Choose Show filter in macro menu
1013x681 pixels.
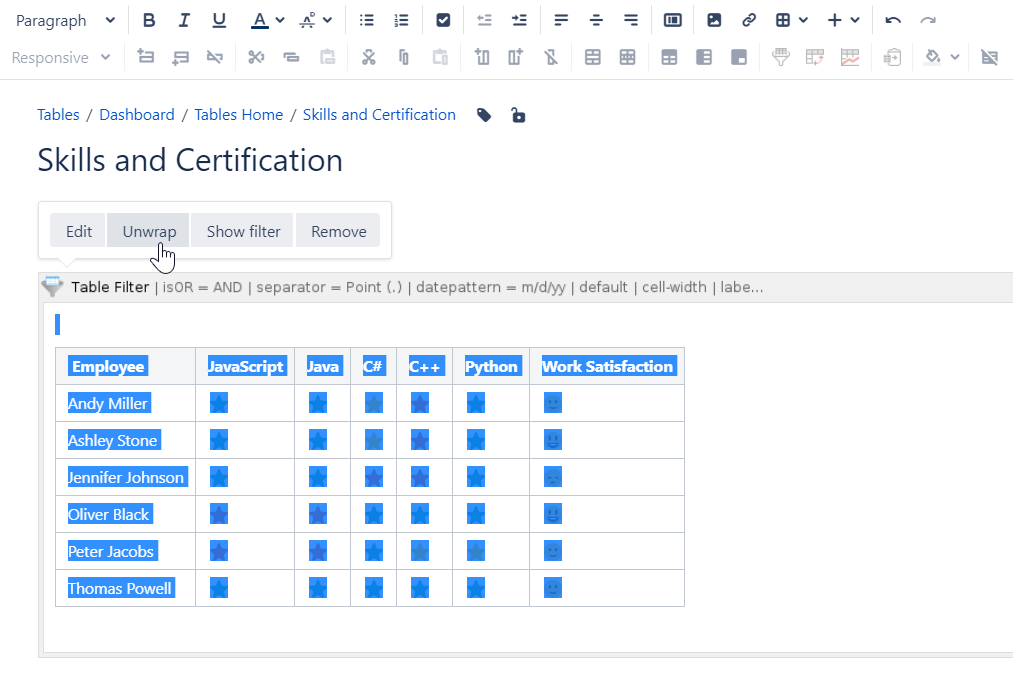(243, 231)
